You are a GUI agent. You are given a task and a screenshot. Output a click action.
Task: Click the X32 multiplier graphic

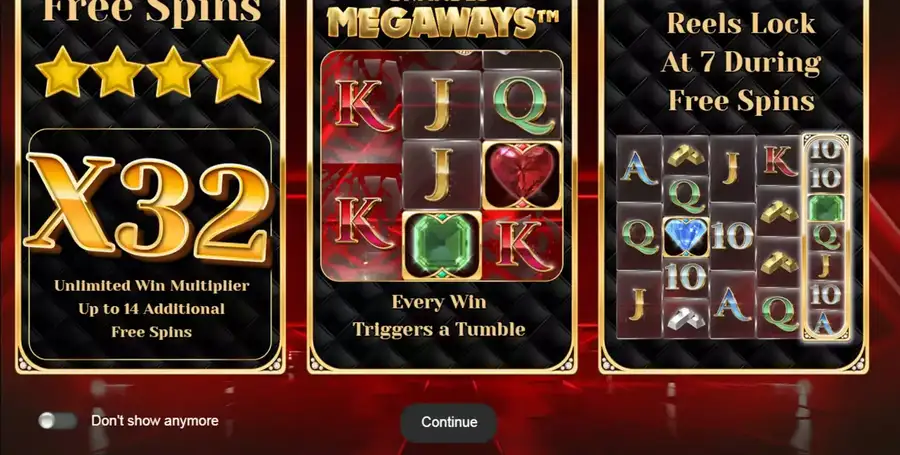click(x=148, y=207)
